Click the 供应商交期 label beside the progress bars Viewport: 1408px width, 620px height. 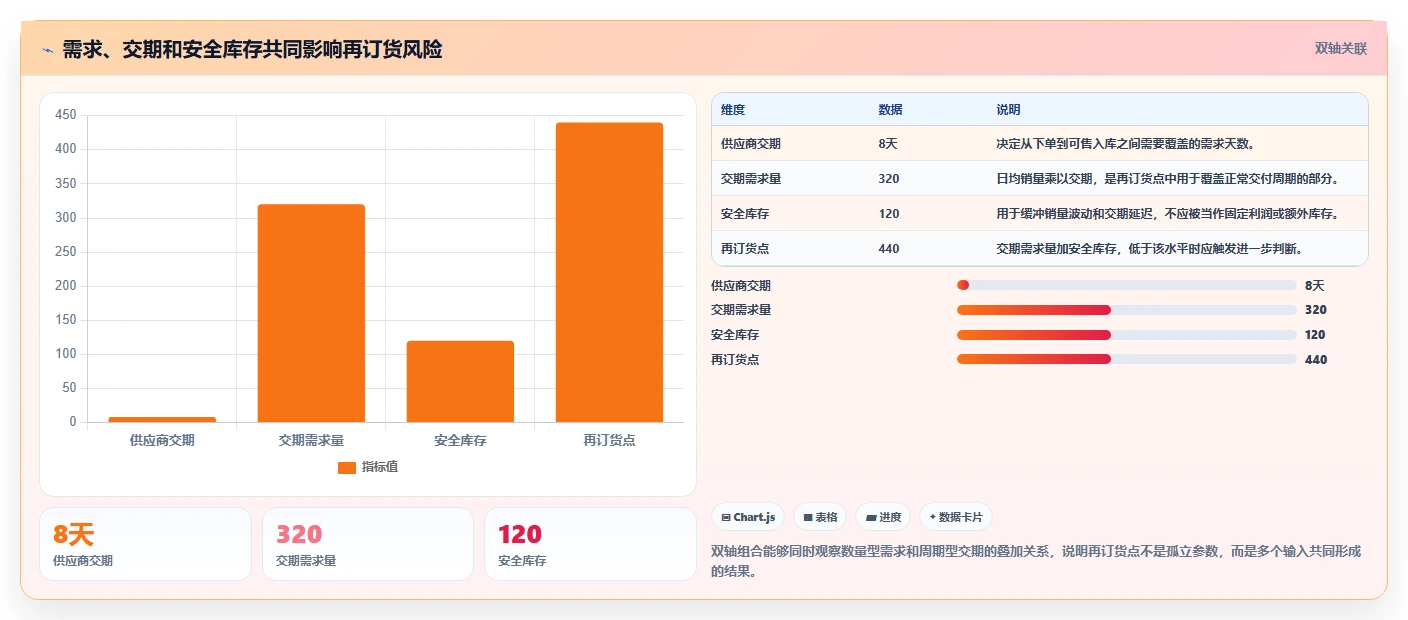[741, 286]
